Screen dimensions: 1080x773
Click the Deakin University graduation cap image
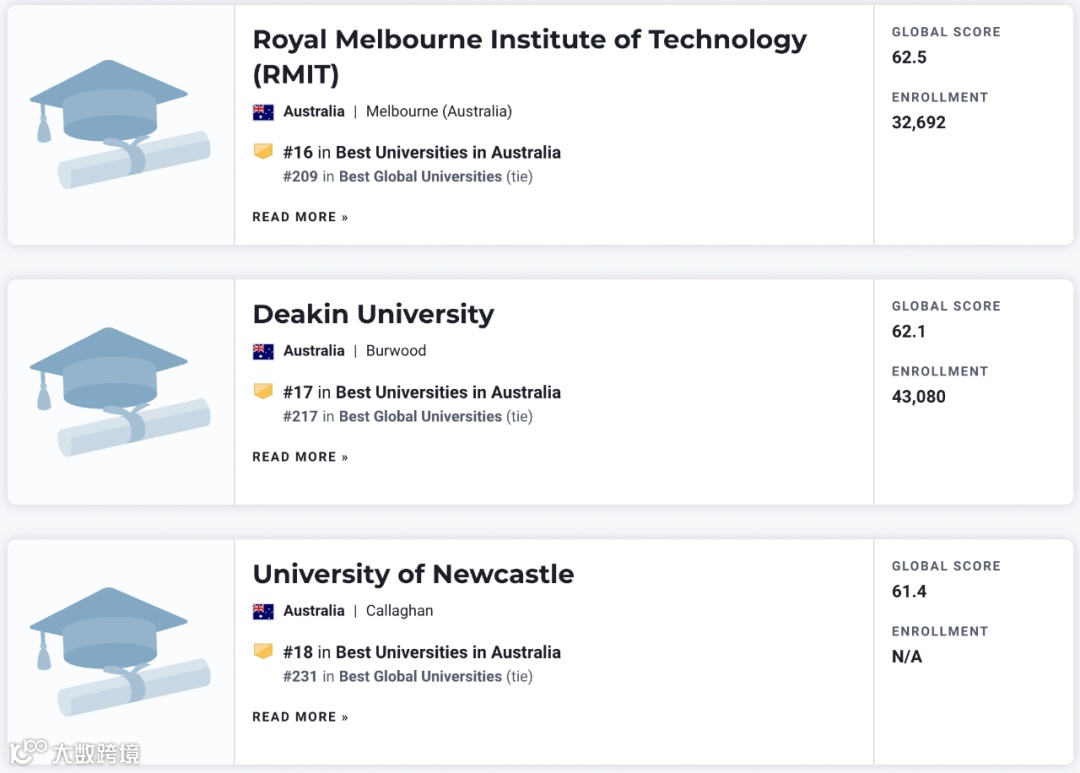click(x=120, y=392)
